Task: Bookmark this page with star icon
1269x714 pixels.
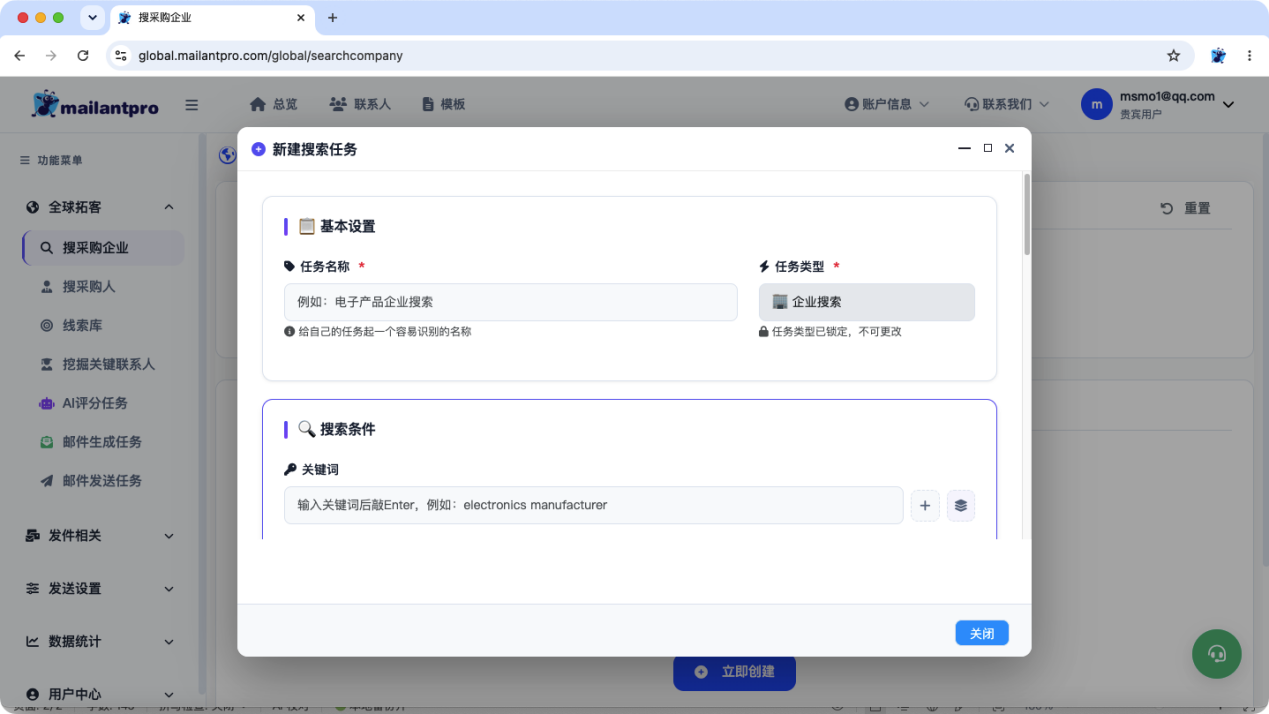Action: pyautogui.click(x=1174, y=56)
